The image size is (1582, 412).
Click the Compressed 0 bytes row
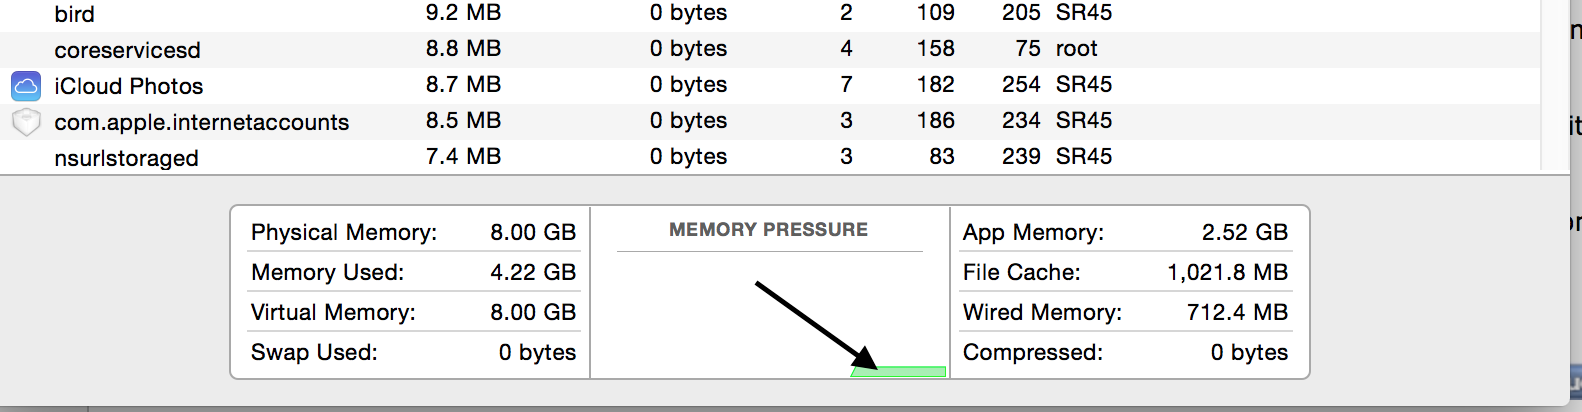[1125, 352]
